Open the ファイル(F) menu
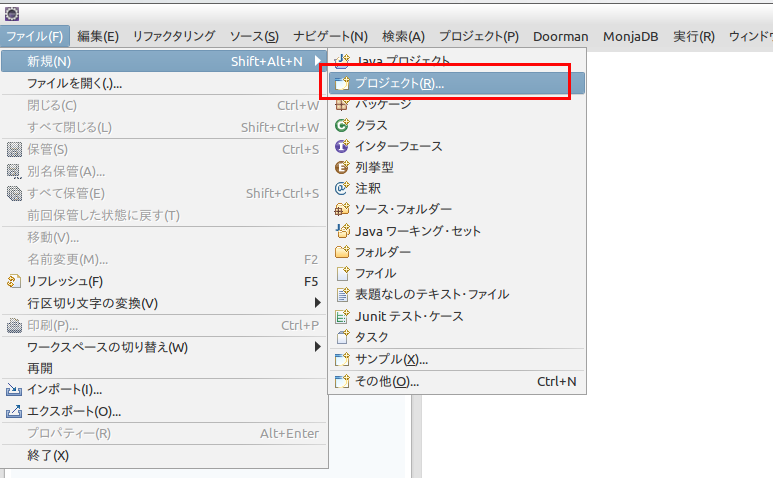Screen dimensions: 773x478 click(x=35, y=36)
